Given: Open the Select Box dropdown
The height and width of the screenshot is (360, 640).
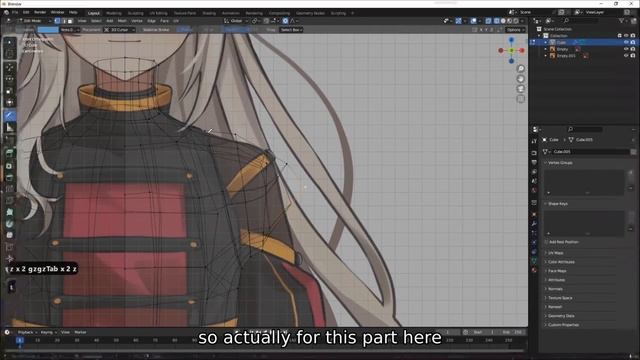Looking at the screenshot, I should tap(291, 30).
